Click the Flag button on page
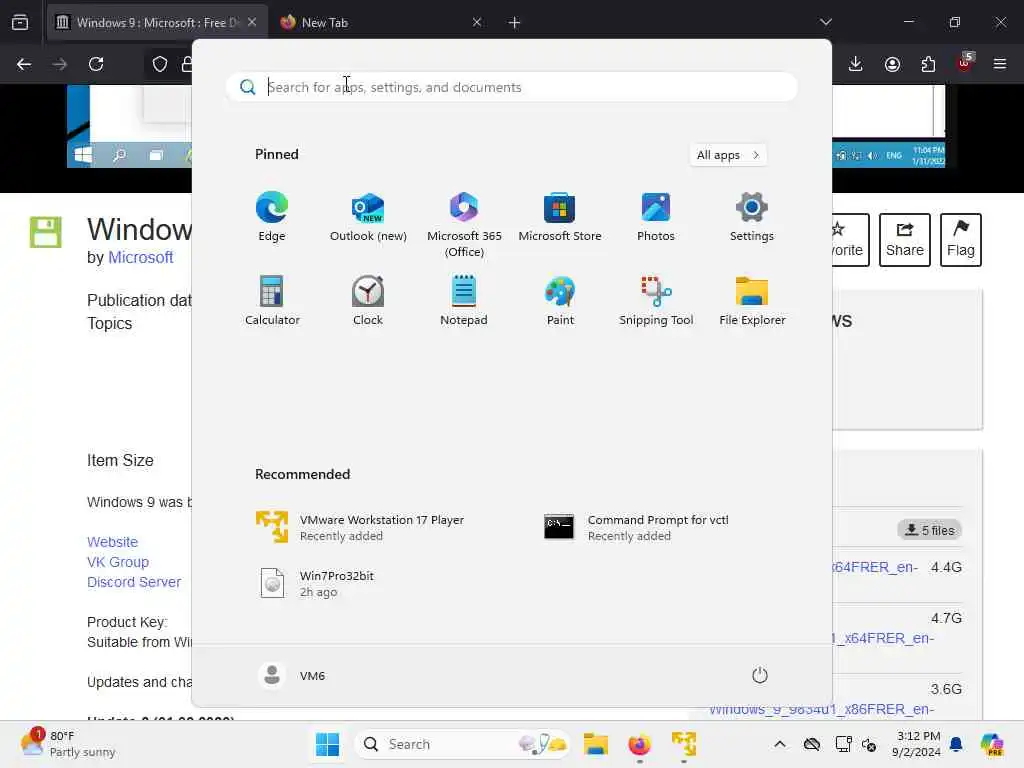The image size is (1024, 768). 961,240
